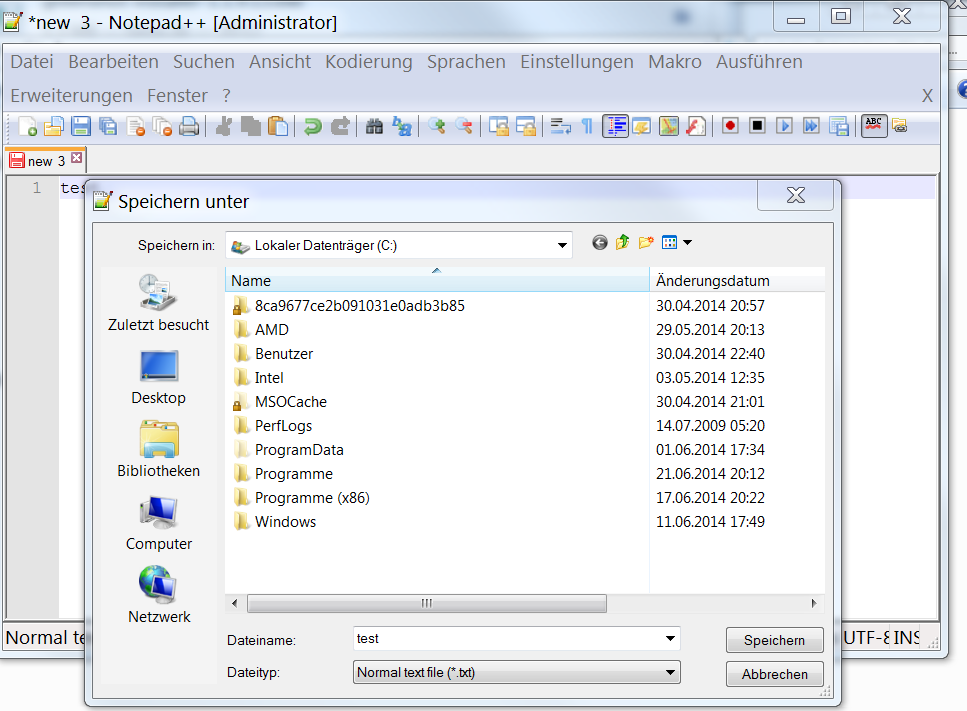Open the Kodierung menu
The width and height of the screenshot is (967, 711).
tap(369, 62)
